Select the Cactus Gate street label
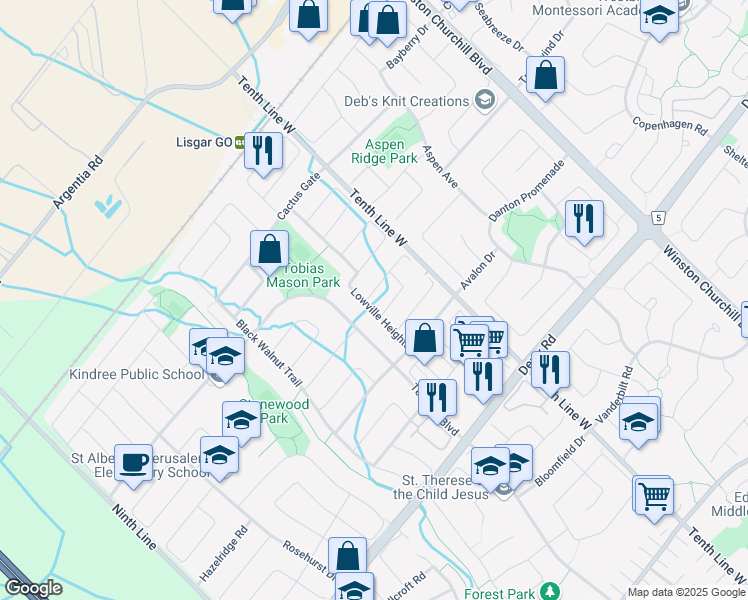Viewport: 748px width, 600px height. 299,197
